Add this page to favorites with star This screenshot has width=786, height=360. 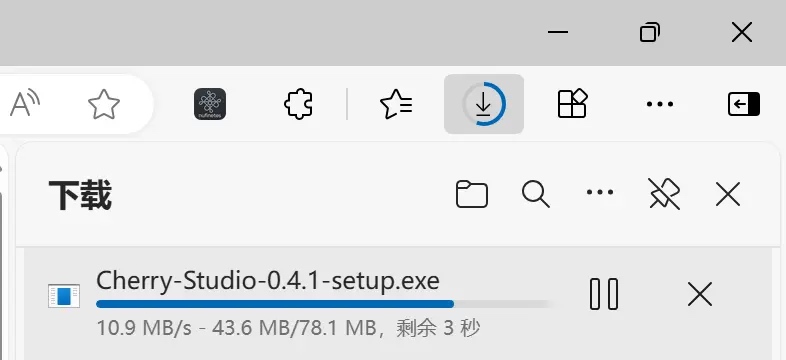coord(104,104)
